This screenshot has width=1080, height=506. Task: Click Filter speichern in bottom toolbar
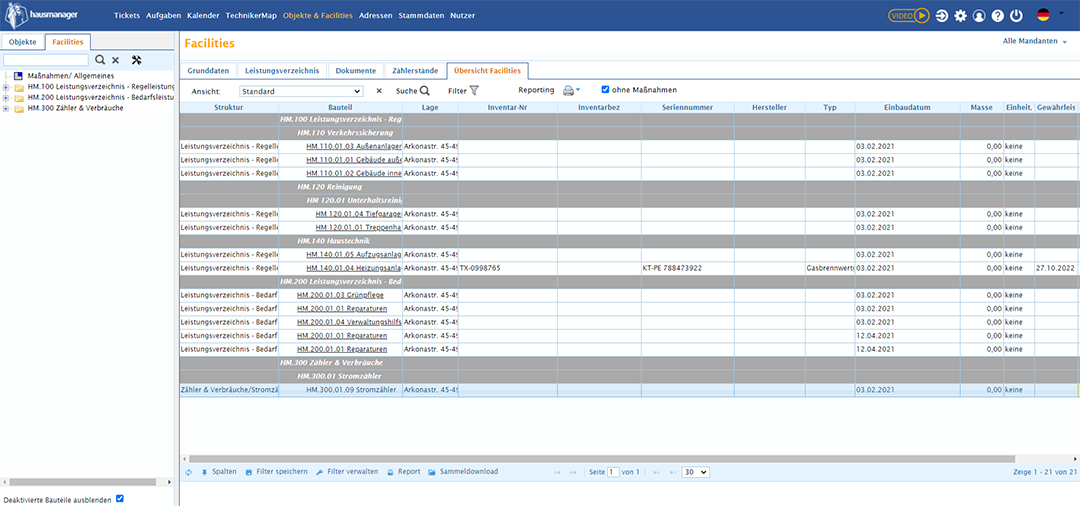click(276, 472)
